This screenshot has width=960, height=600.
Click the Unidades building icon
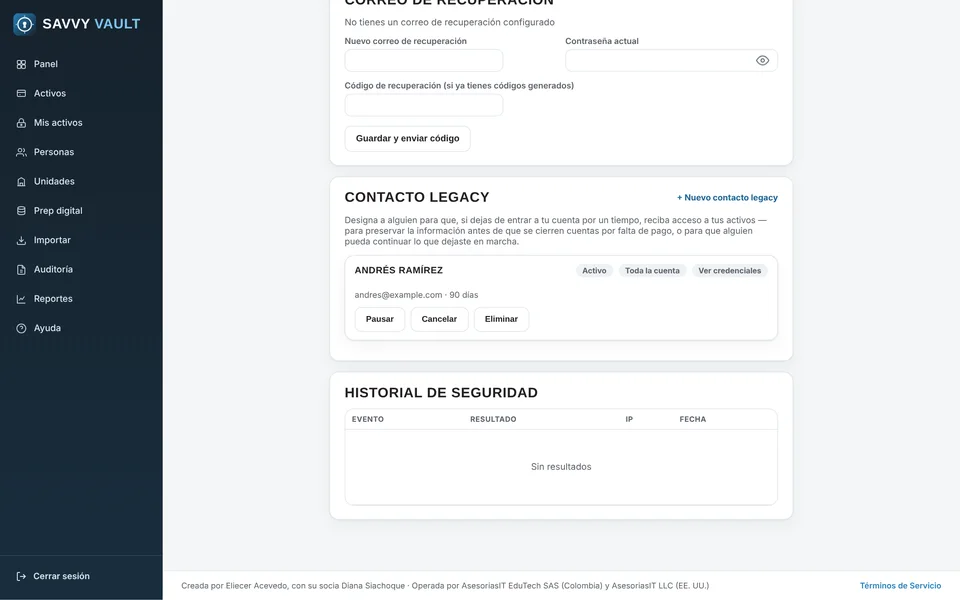pyautogui.click(x=21, y=182)
